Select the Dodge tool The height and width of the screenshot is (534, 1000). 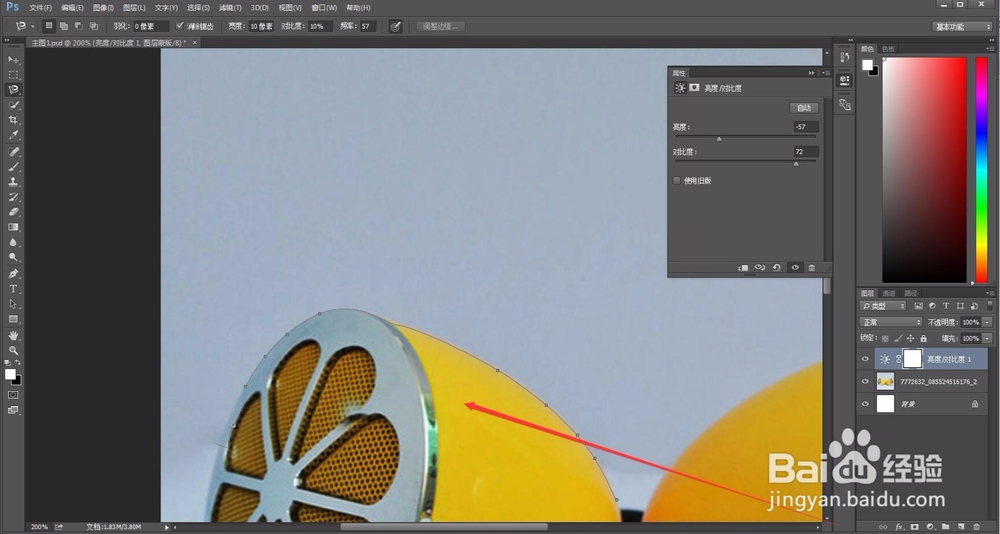[13, 258]
